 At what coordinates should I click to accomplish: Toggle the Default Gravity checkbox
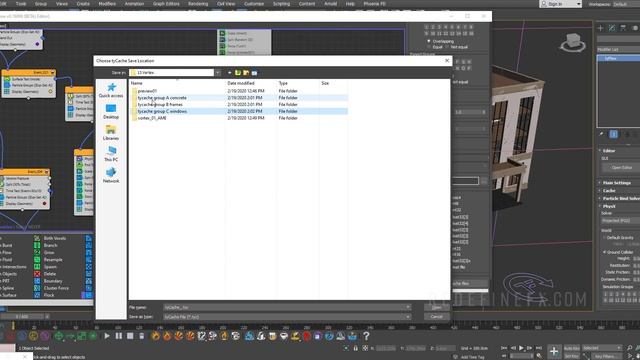click(605, 238)
